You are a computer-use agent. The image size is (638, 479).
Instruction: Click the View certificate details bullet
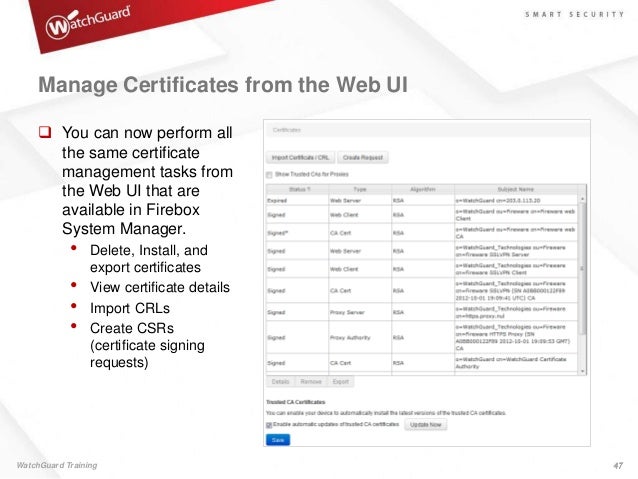(x=160, y=287)
